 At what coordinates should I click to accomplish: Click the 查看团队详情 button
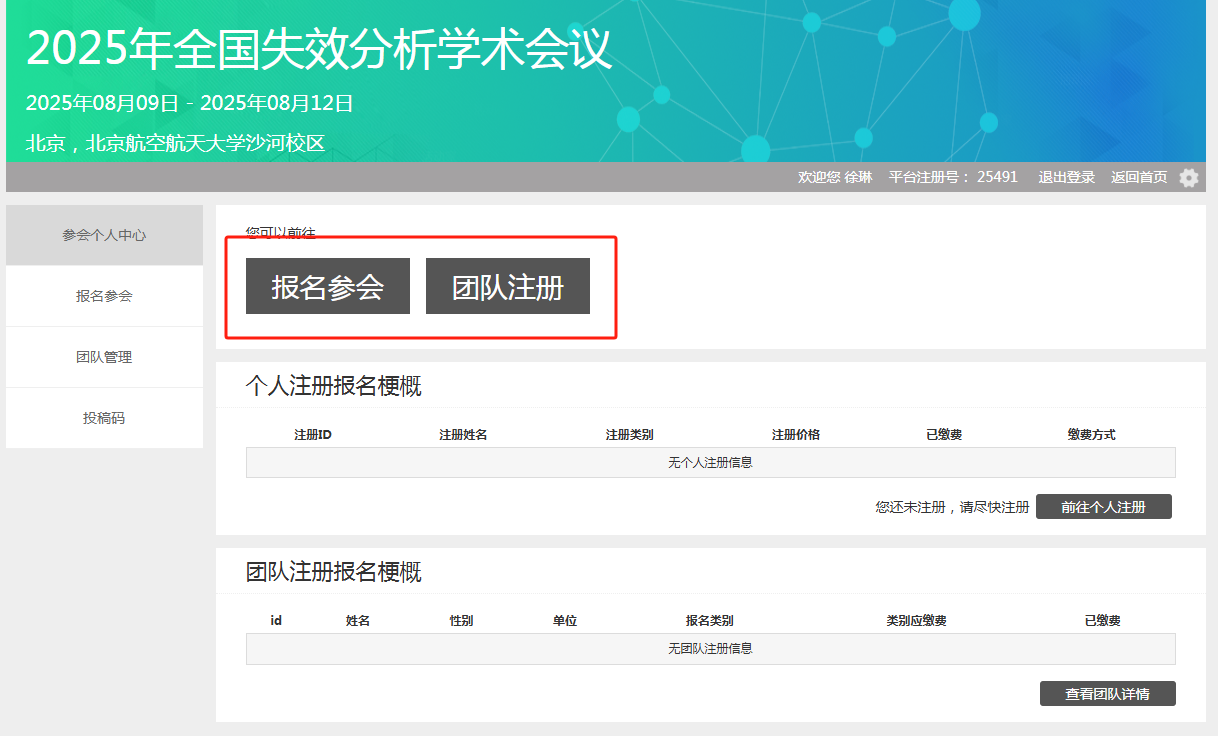click(x=1107, y=694)
